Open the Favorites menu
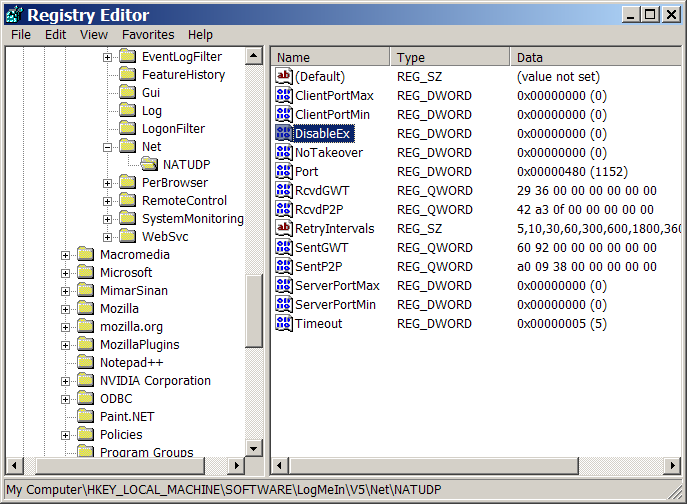 tap(147, 34)
